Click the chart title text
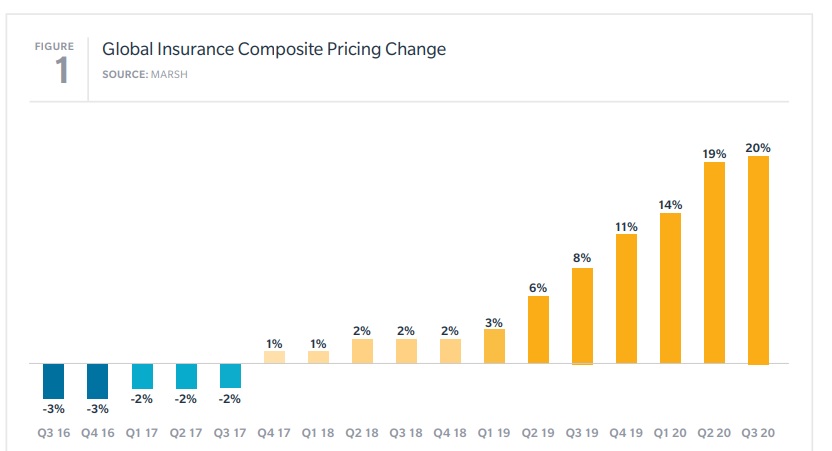 274,48
